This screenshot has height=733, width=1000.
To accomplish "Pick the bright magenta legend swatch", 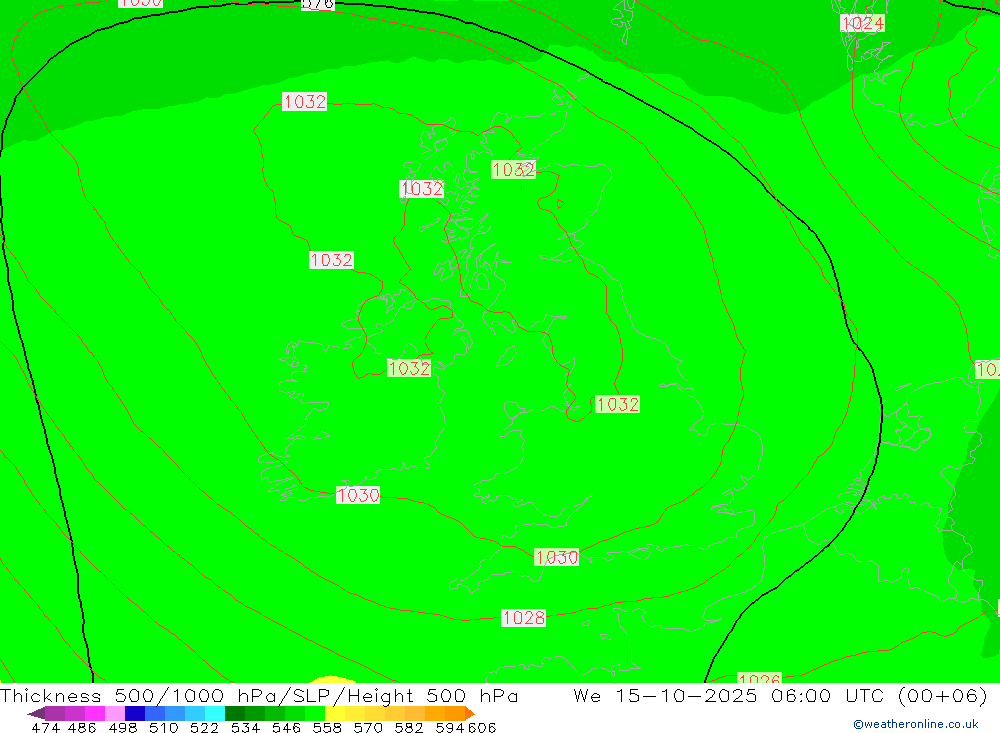I will (95, 713).
